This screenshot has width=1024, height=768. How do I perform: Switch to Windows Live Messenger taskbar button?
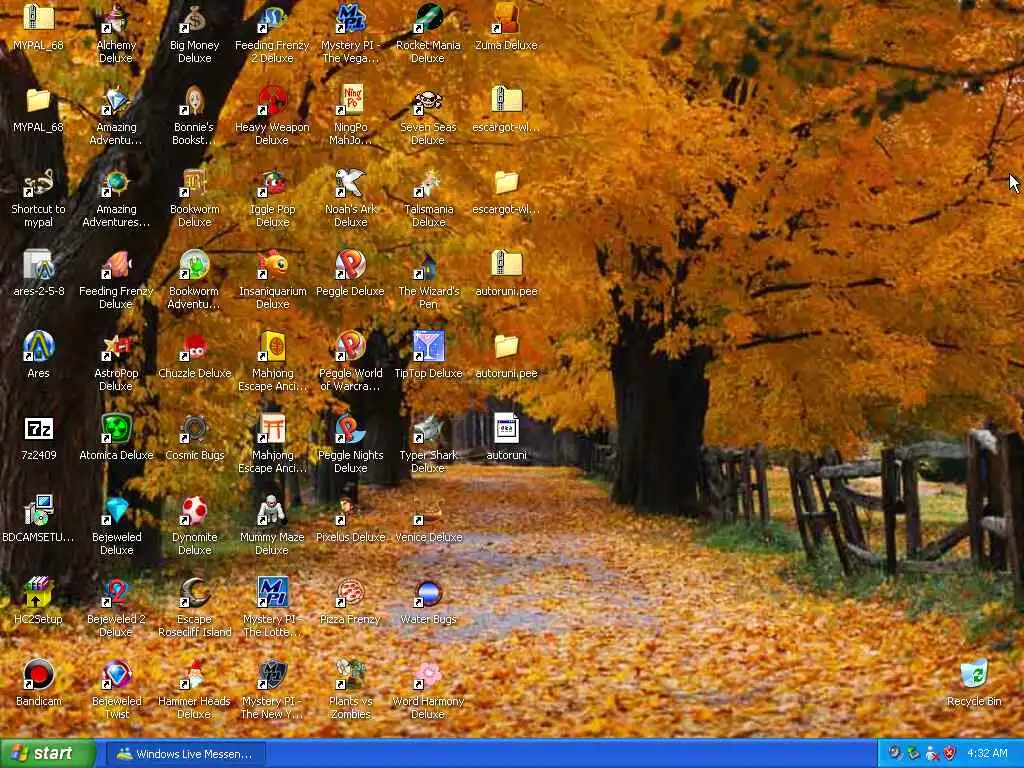[x=185, y=754]
